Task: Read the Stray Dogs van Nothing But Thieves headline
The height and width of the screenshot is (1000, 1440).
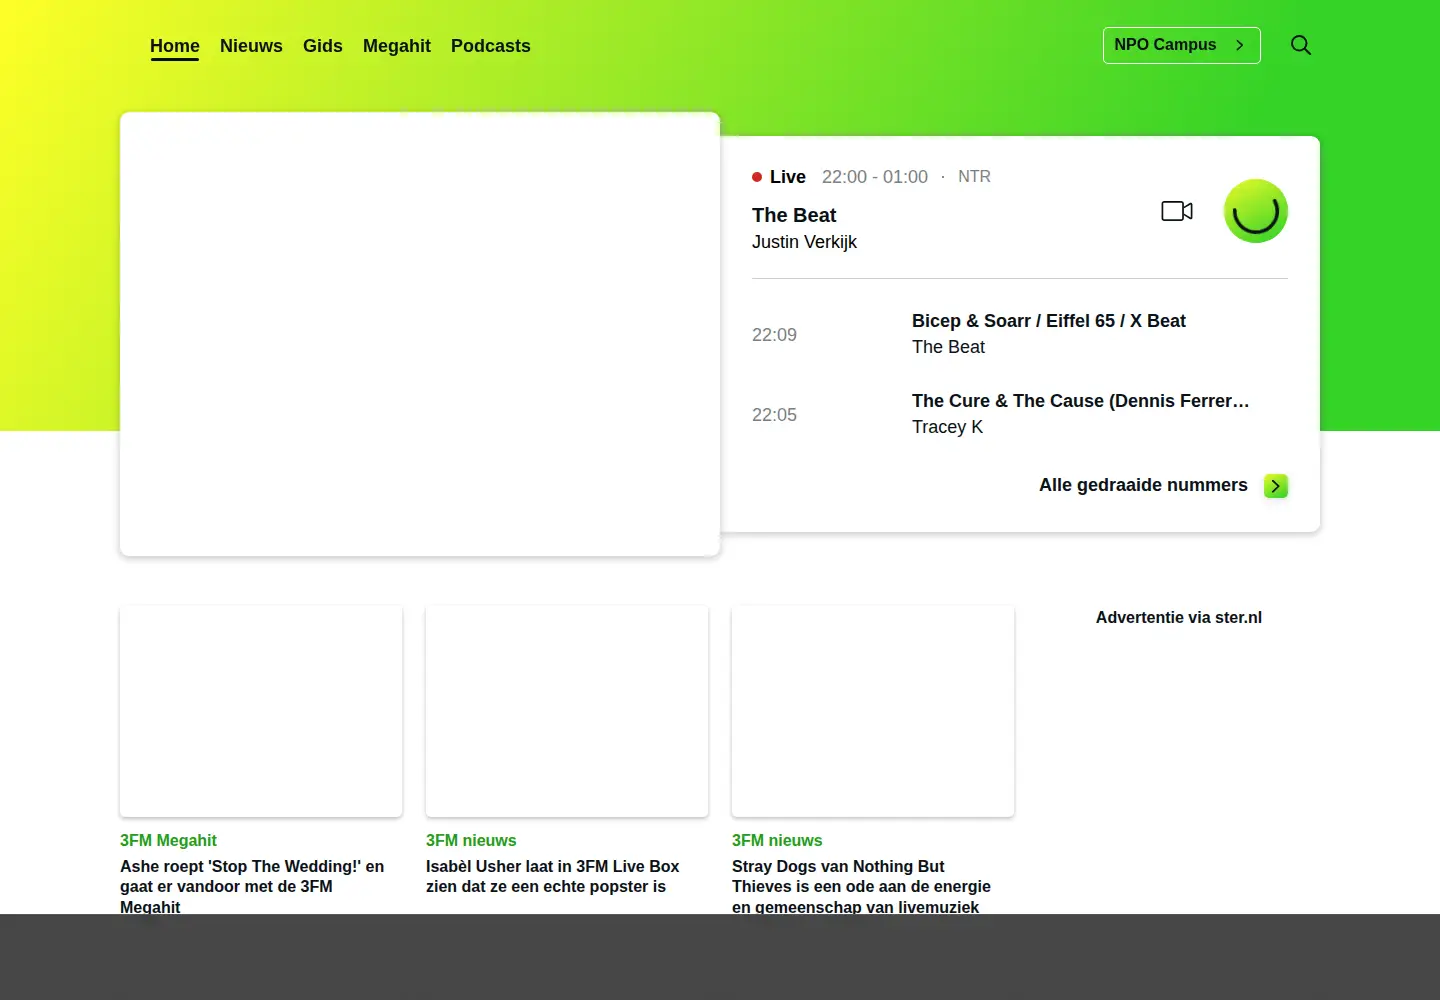Action: pyautogui.click(x=861, y=886)
